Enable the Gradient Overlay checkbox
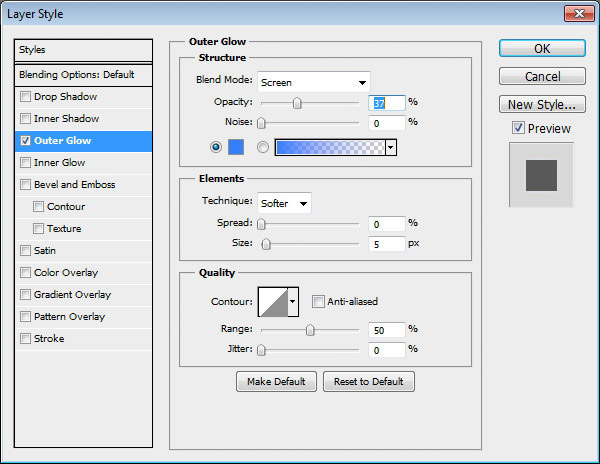The image size is (600, 464). 25,295
